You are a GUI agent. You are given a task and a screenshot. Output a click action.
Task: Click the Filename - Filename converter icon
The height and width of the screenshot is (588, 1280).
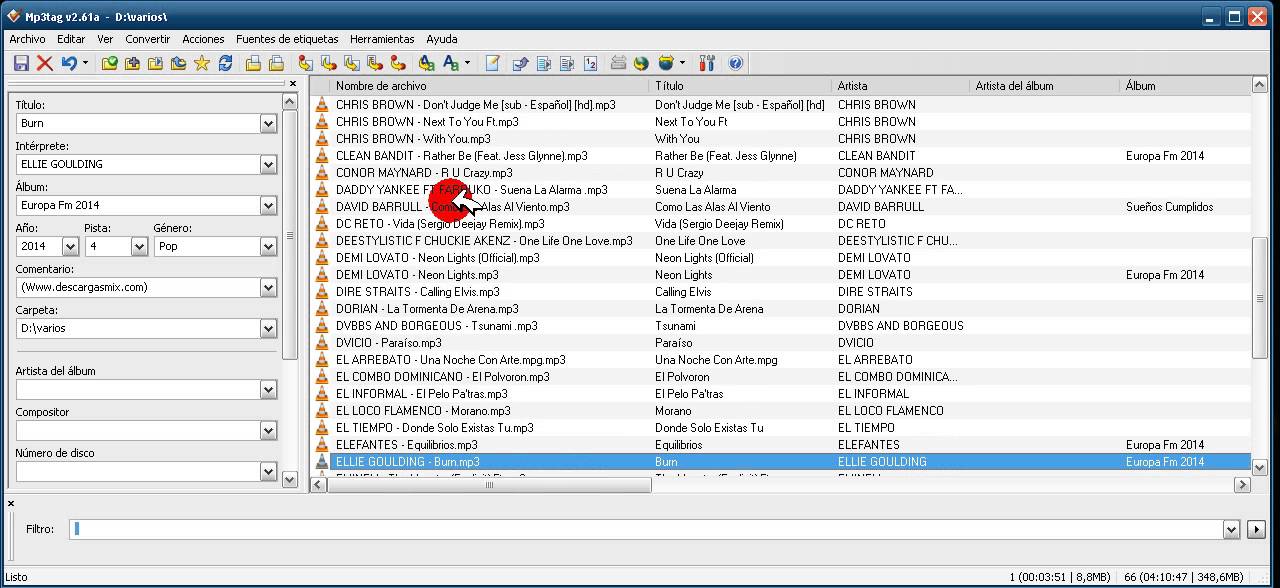(352, 63)
